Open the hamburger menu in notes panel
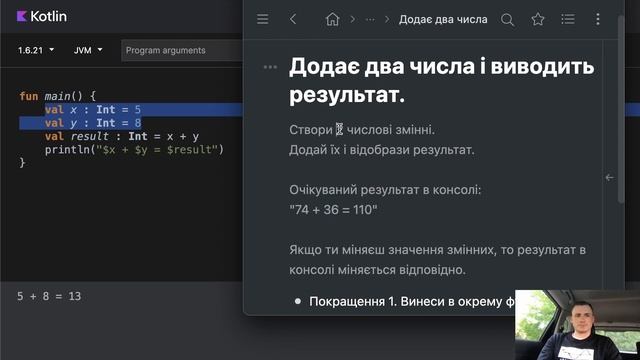 (262, 19)
